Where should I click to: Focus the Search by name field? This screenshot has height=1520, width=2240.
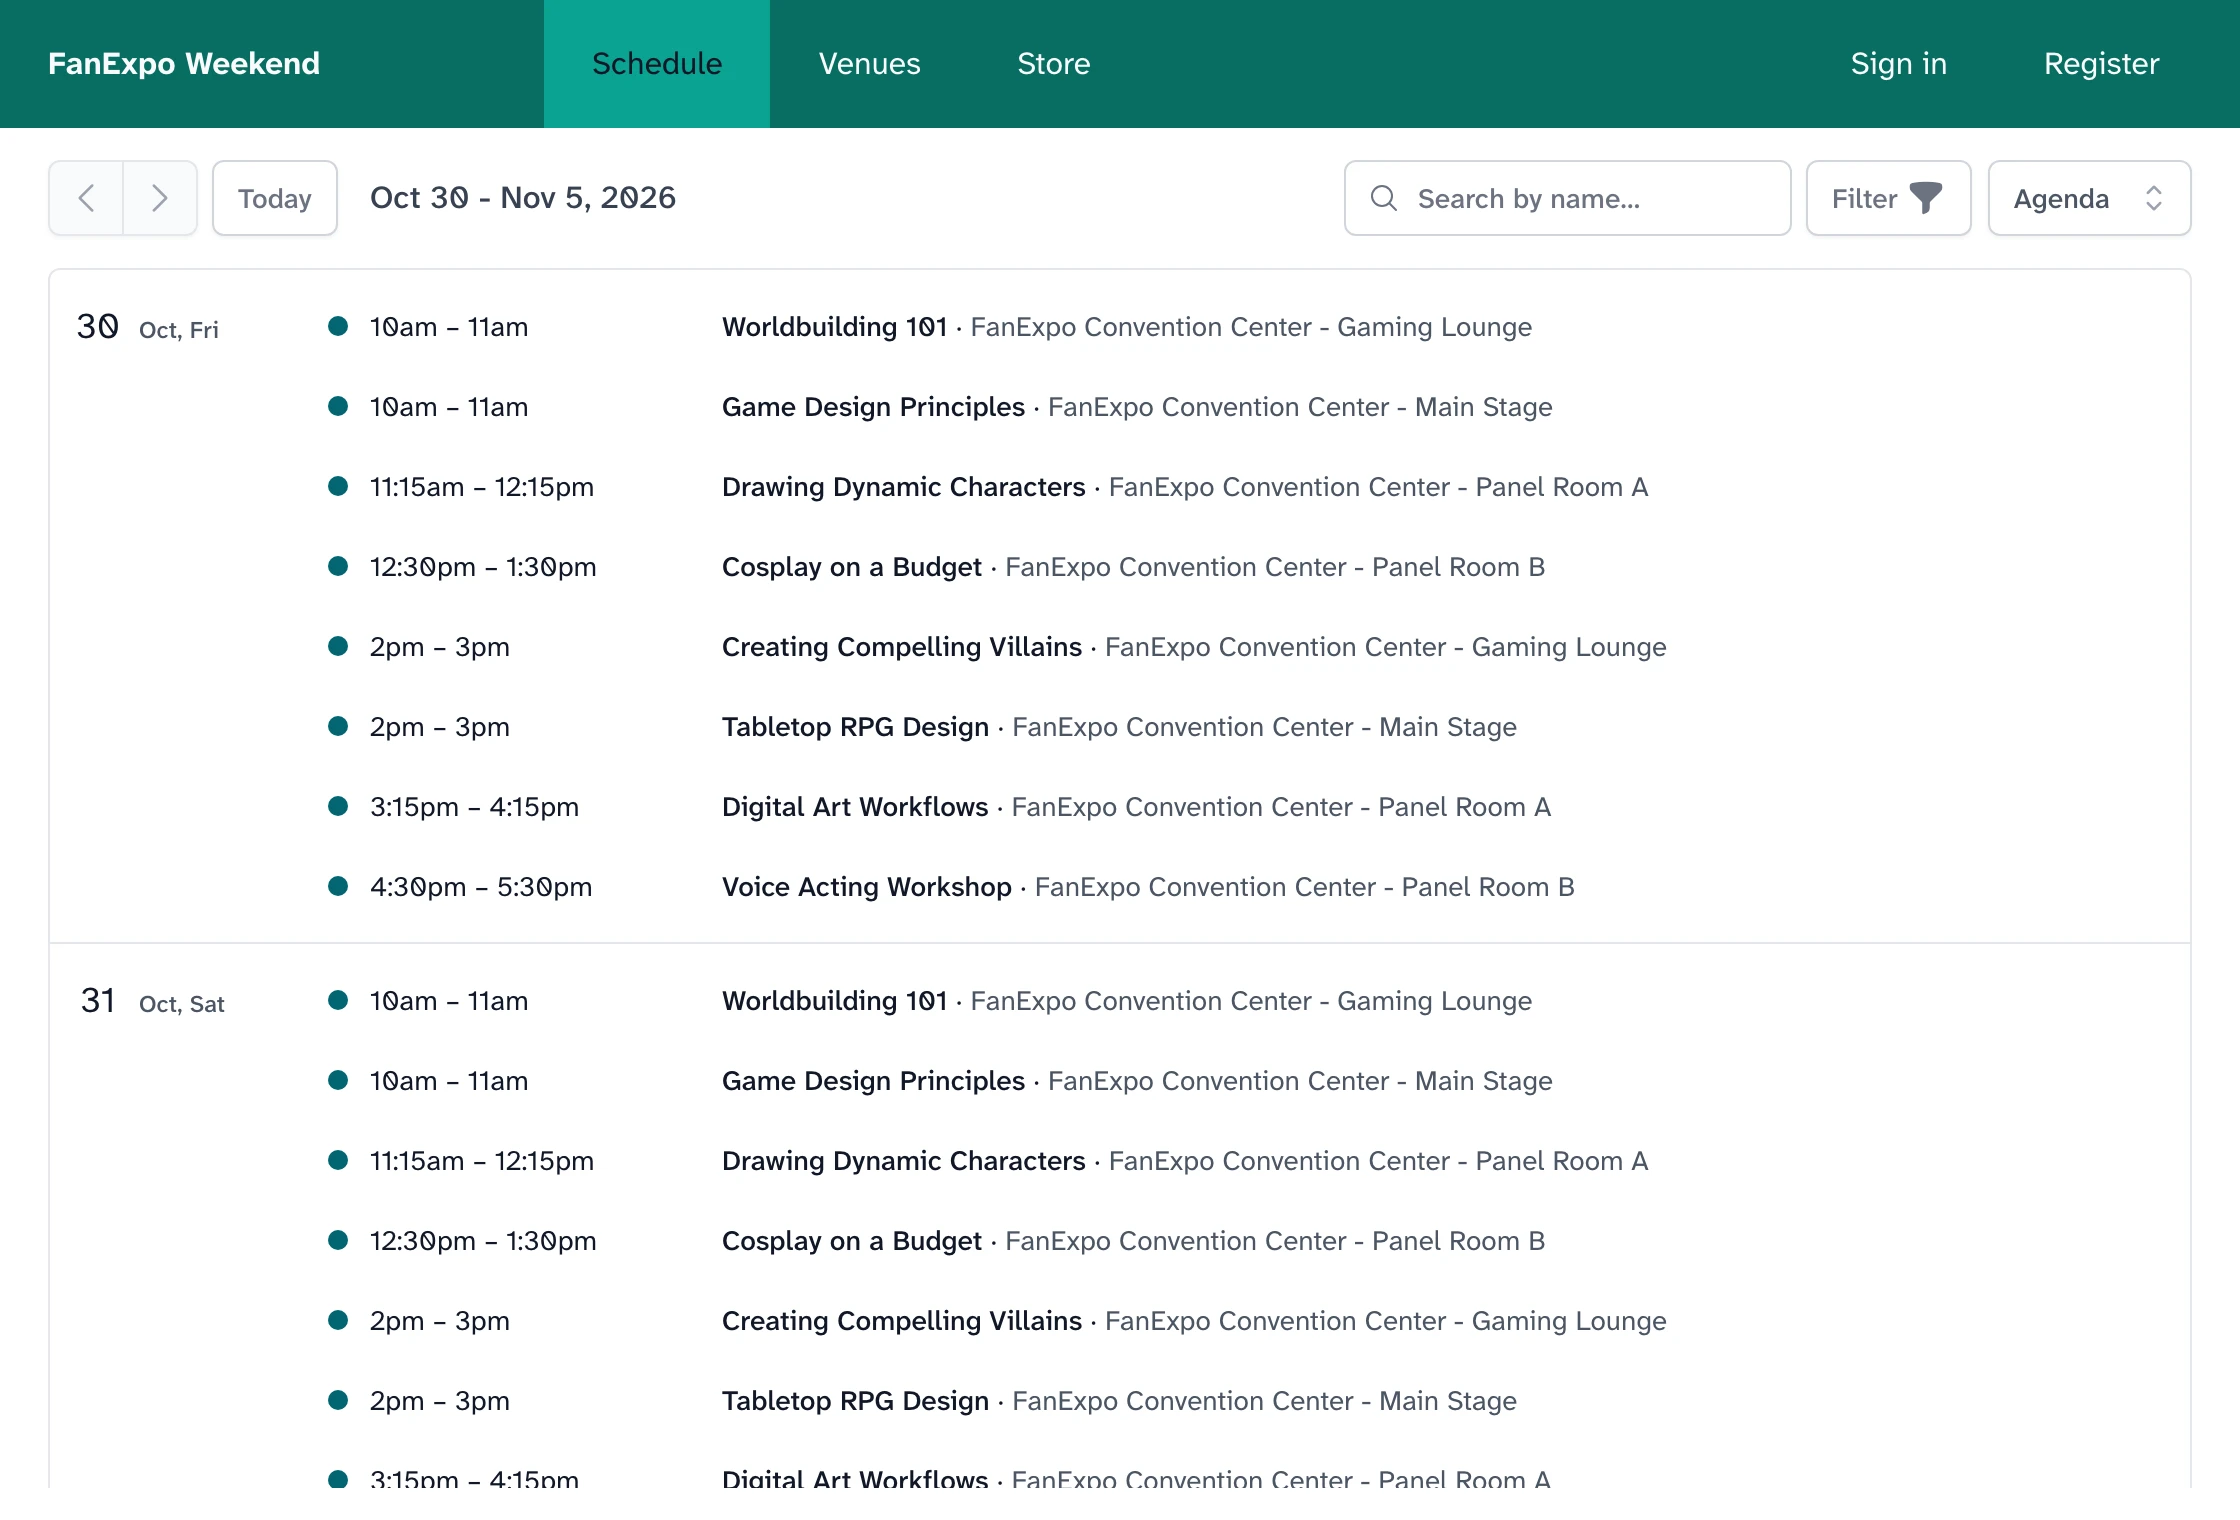(x=1567, y=198)
